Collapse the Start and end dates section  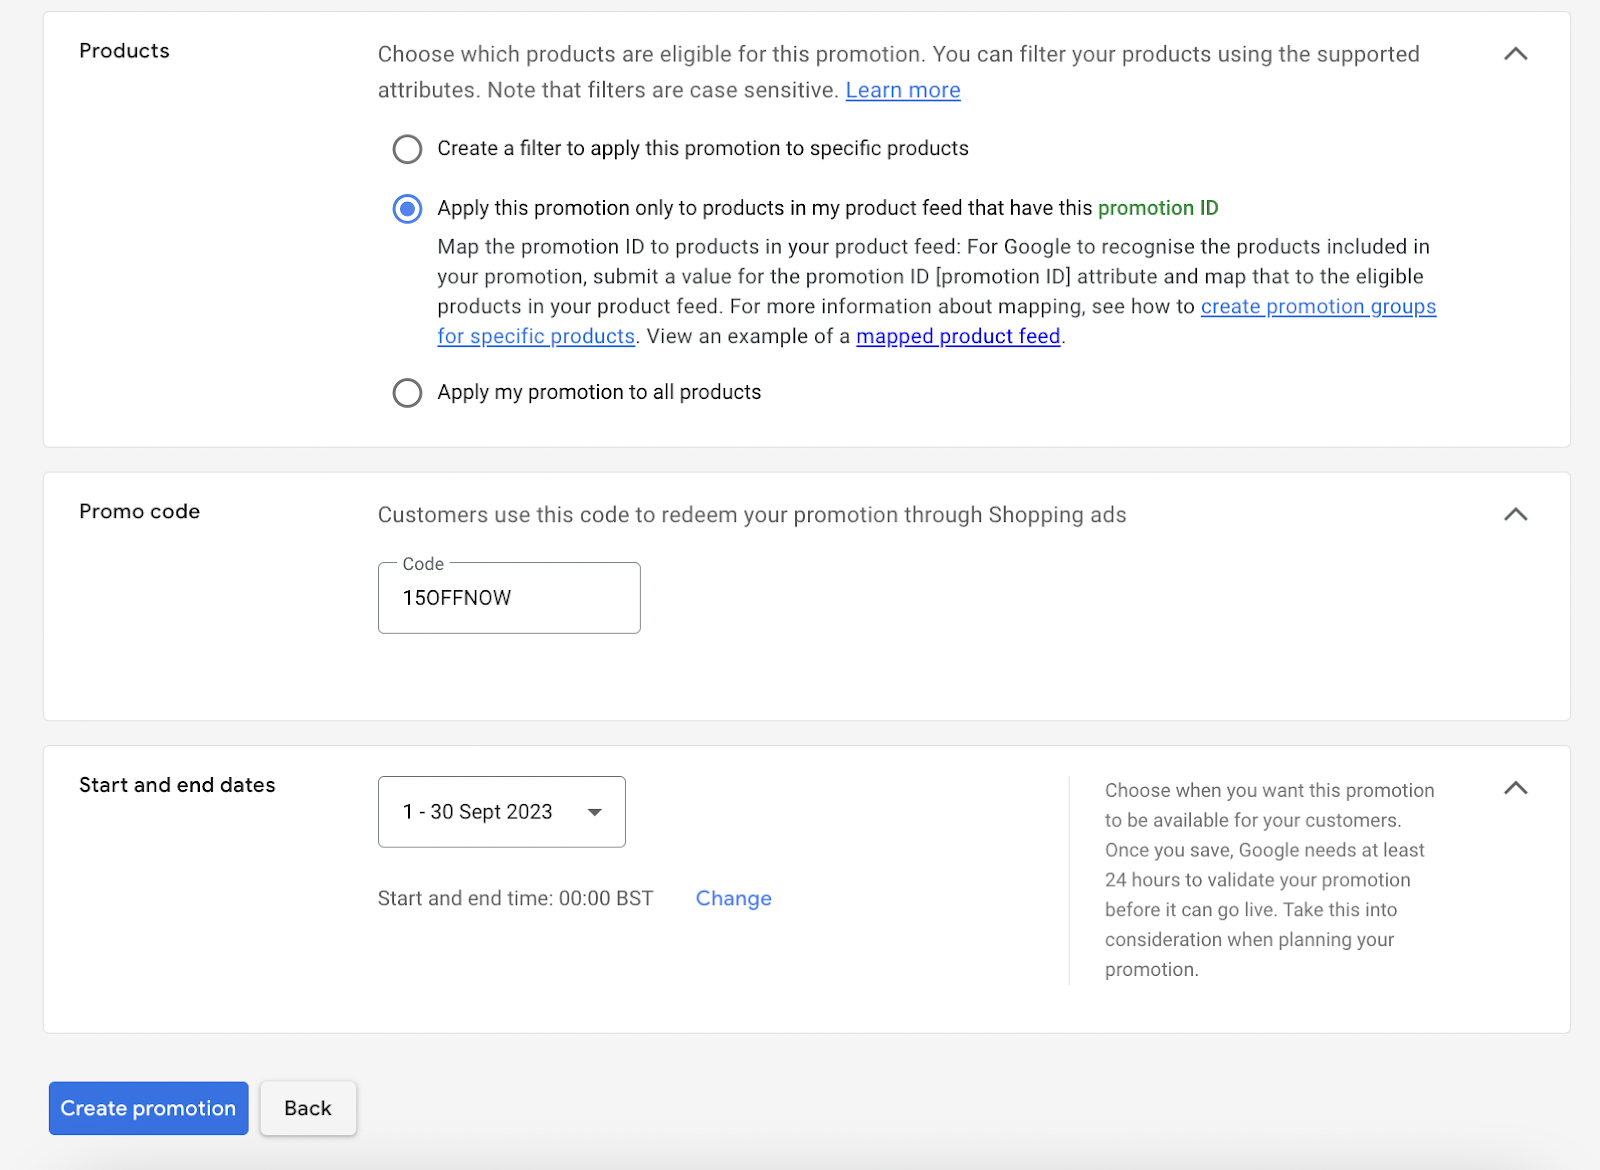1515,788
